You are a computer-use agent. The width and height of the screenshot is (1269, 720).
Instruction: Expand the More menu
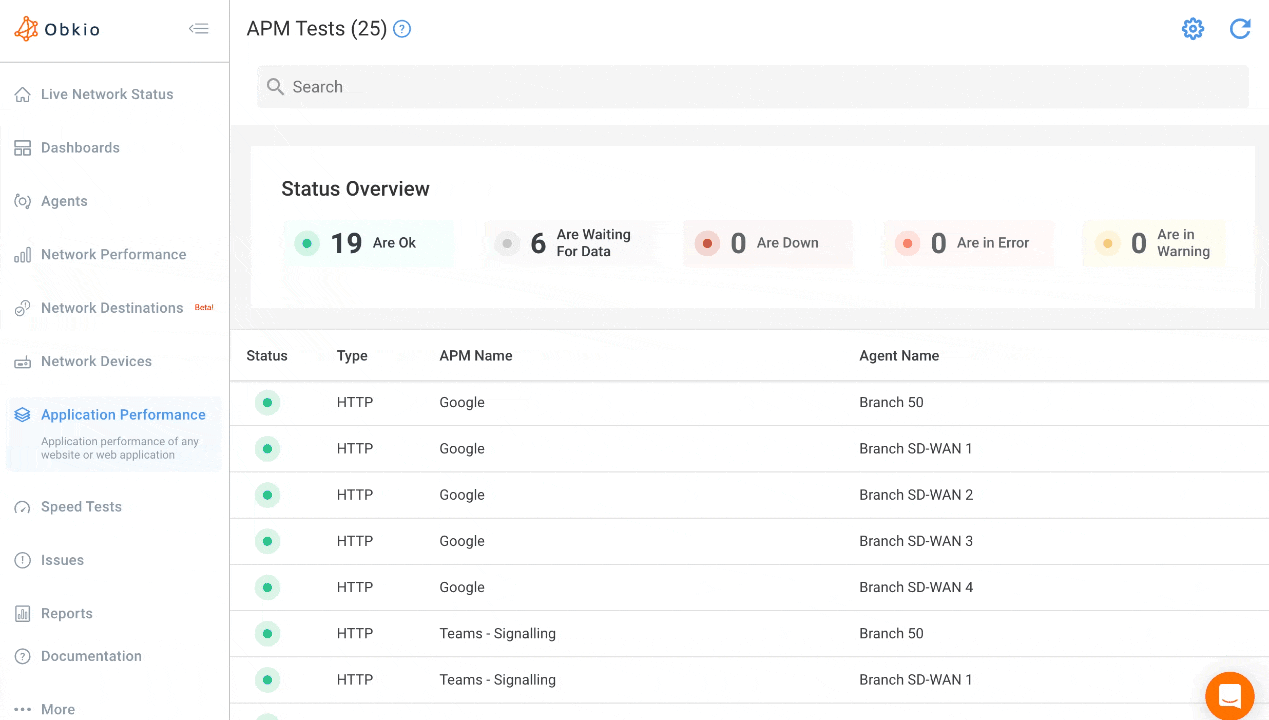[x=46, y=709]
